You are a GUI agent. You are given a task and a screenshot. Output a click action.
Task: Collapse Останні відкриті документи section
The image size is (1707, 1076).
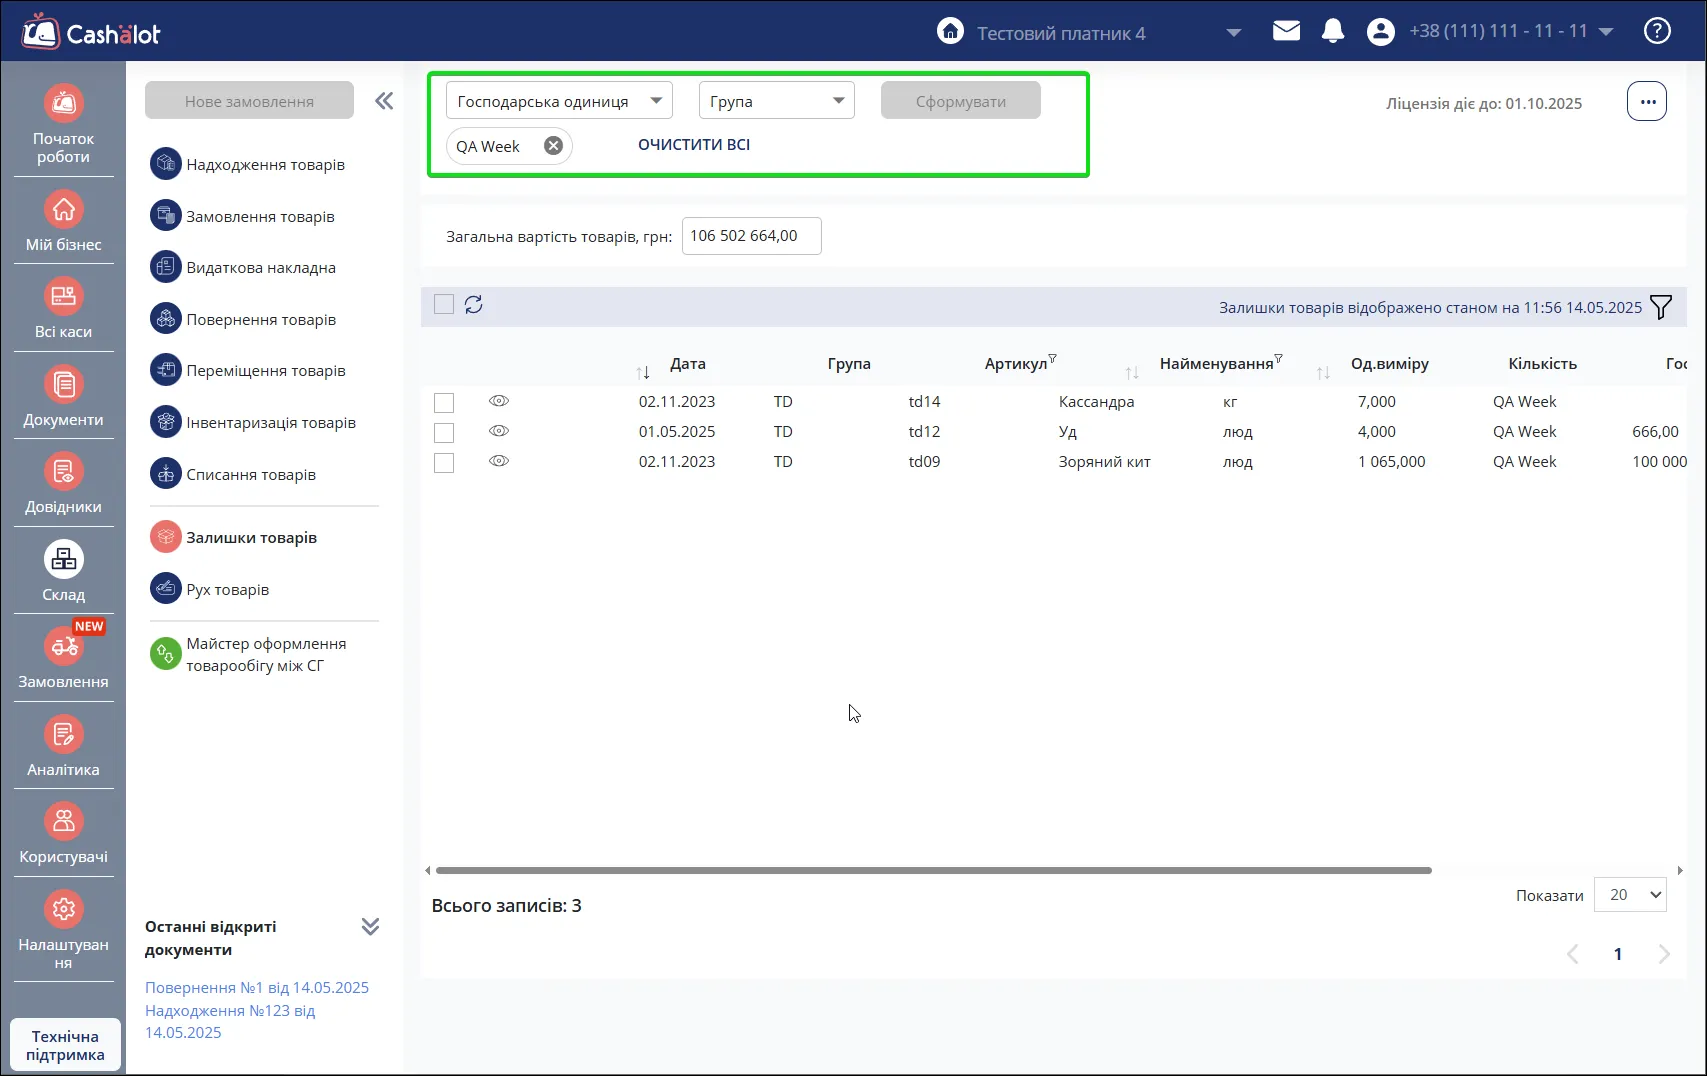click(370, 926)
